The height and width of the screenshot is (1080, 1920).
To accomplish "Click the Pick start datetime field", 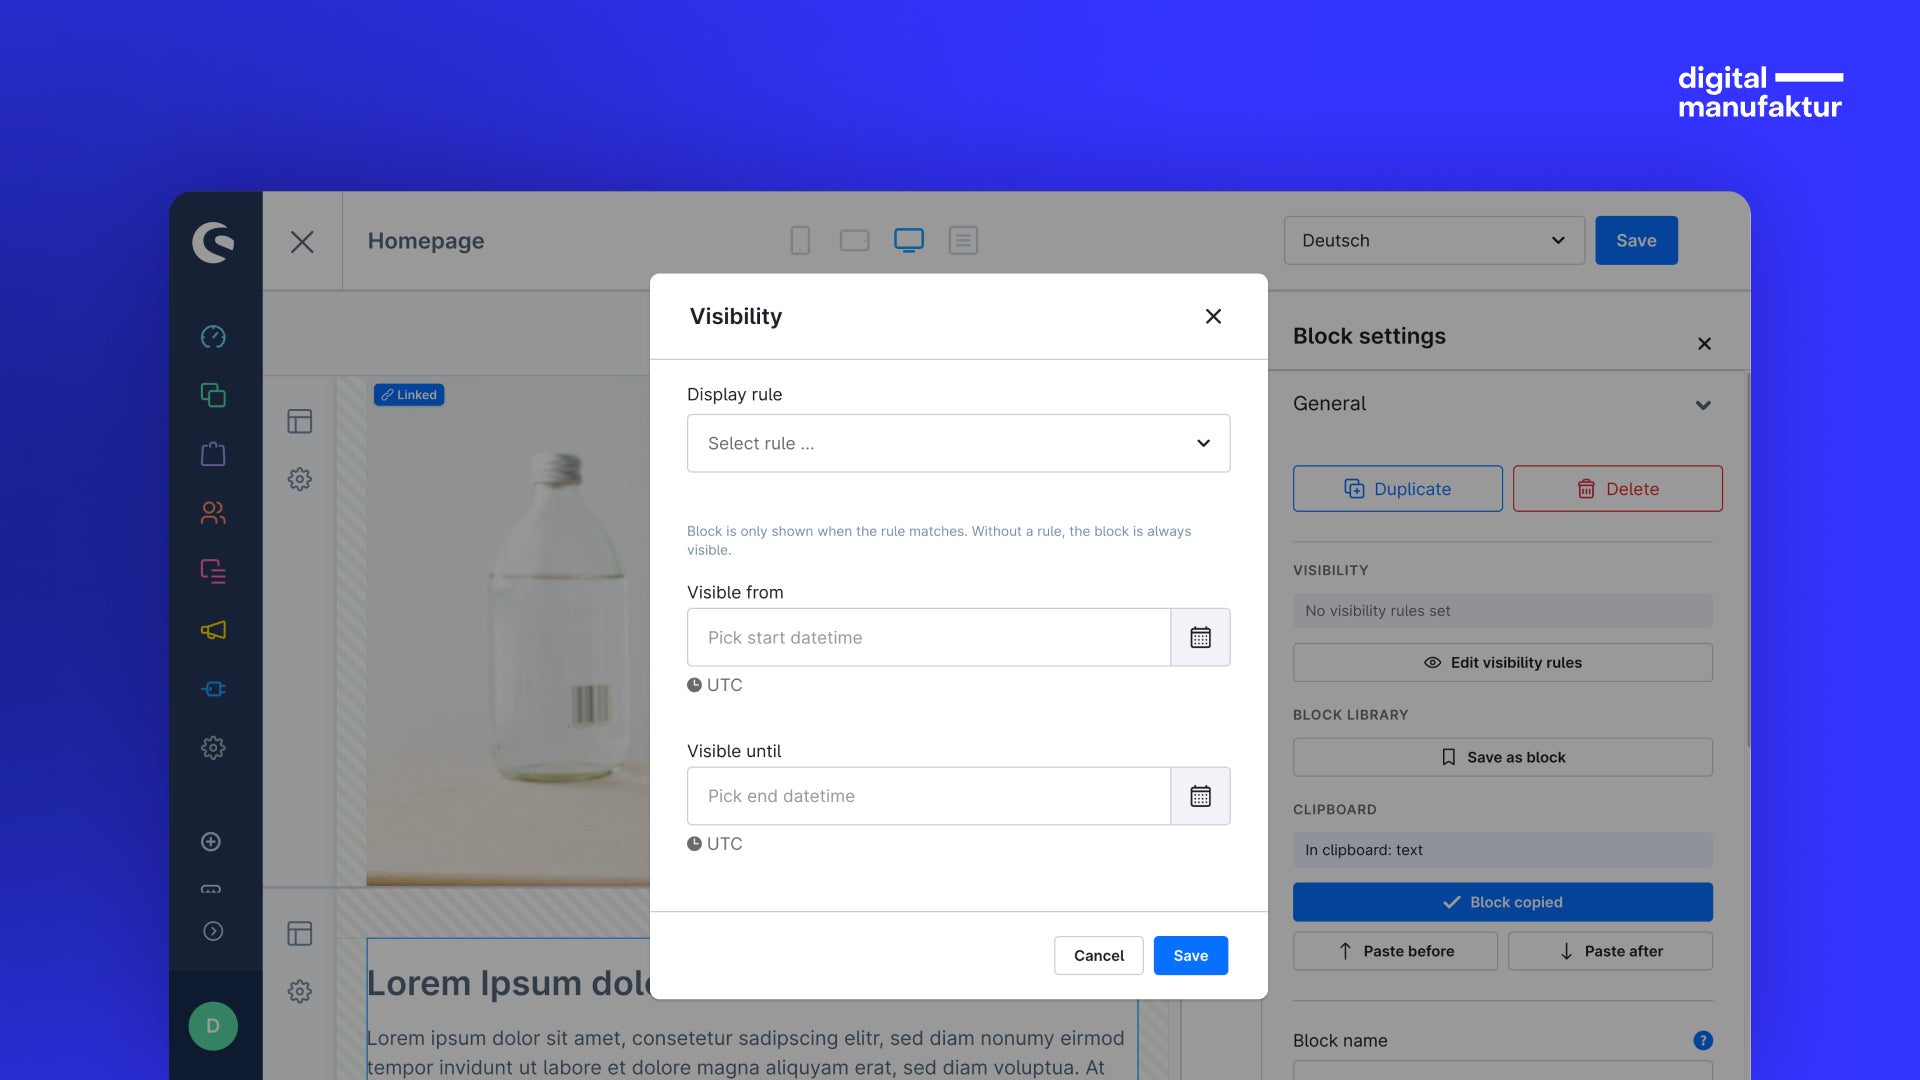I will (x=928, y=637).
